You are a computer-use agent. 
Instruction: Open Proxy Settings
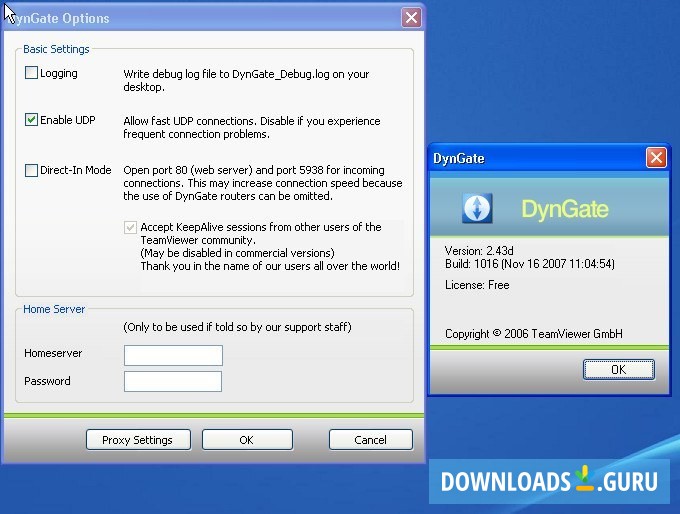138,440
